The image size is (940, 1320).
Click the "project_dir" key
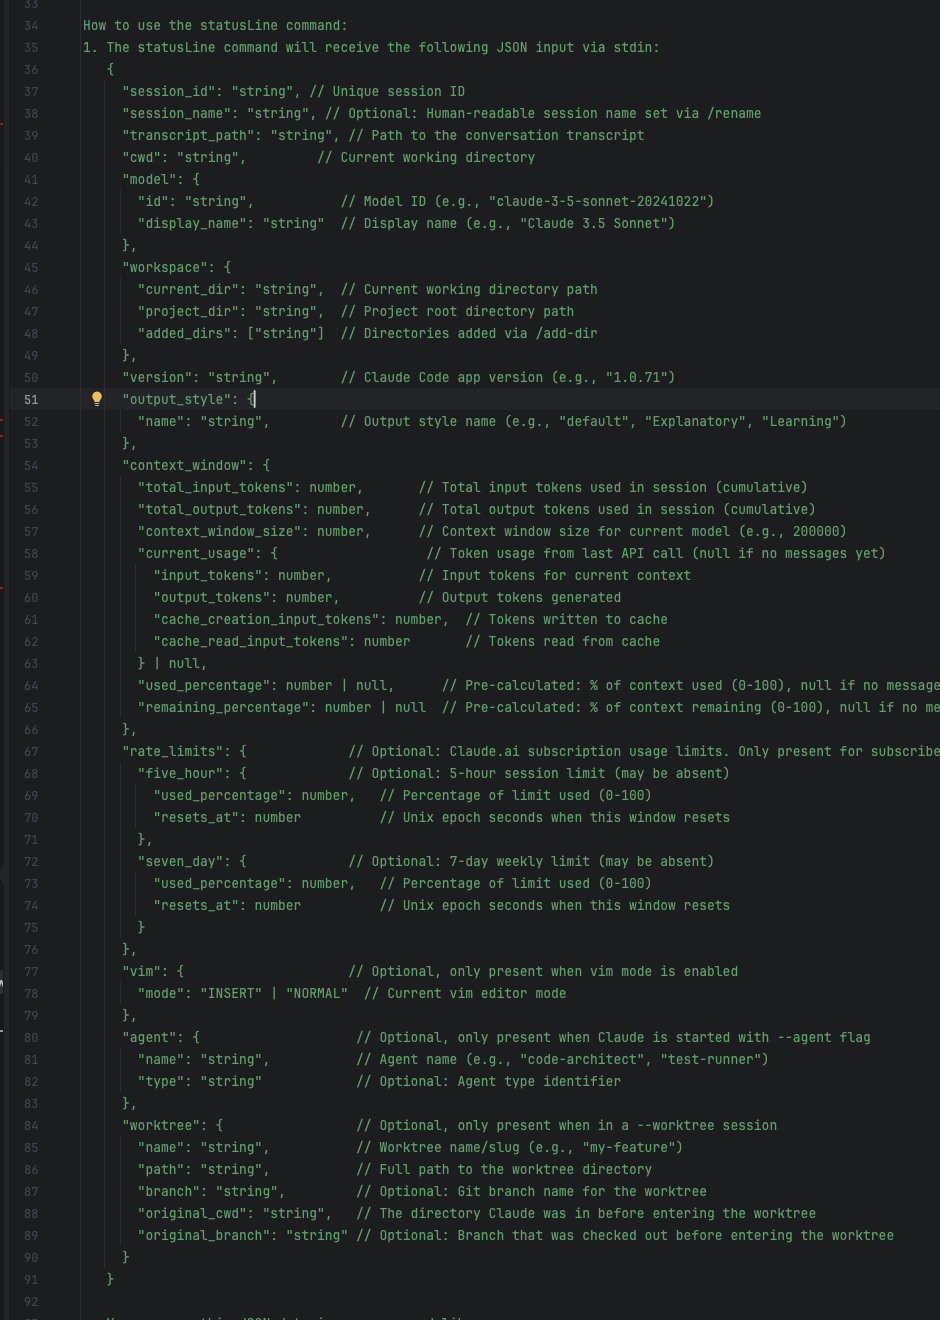(x=188, y=311)
